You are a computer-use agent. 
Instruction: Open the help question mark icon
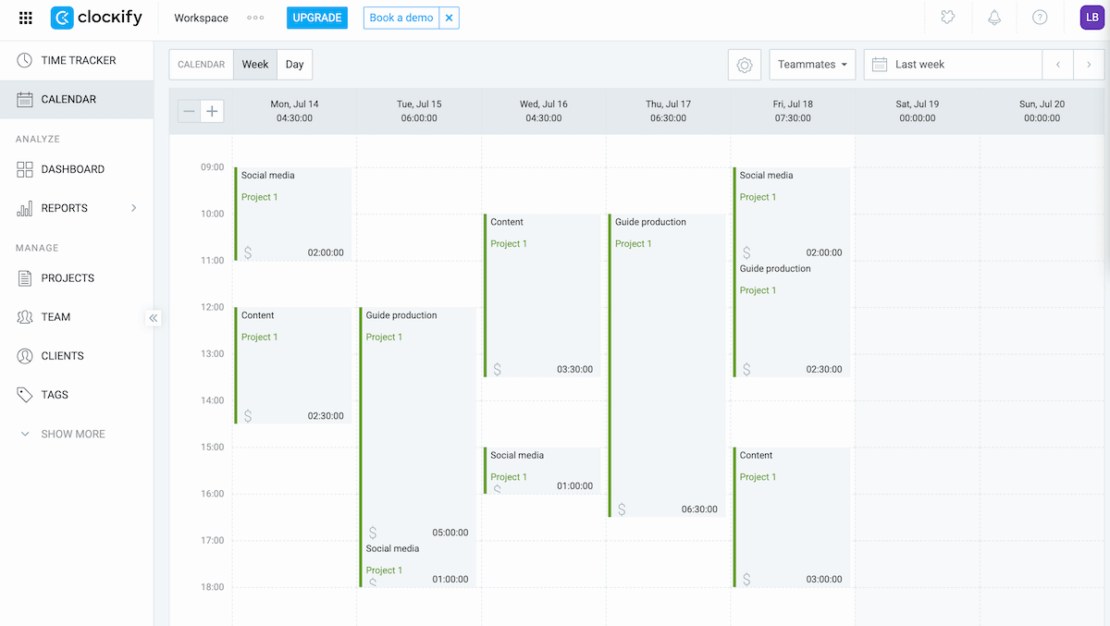[x=1040, y=18]
